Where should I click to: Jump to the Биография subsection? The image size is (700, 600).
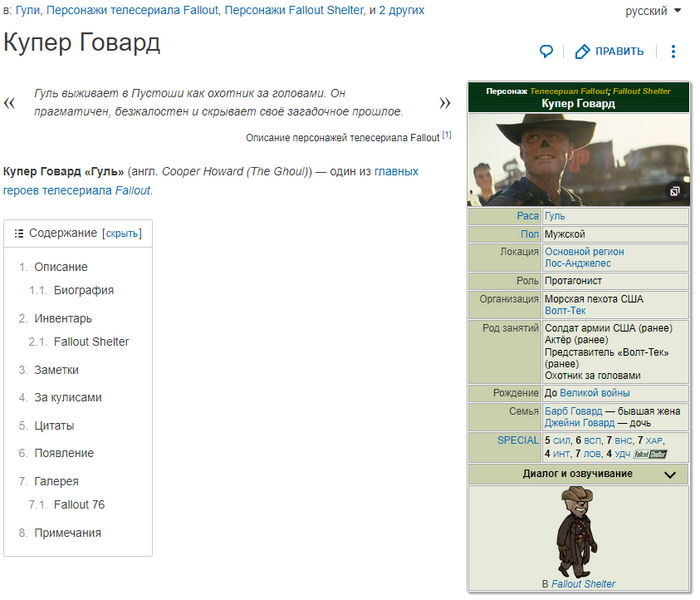[x=83, y=290]
